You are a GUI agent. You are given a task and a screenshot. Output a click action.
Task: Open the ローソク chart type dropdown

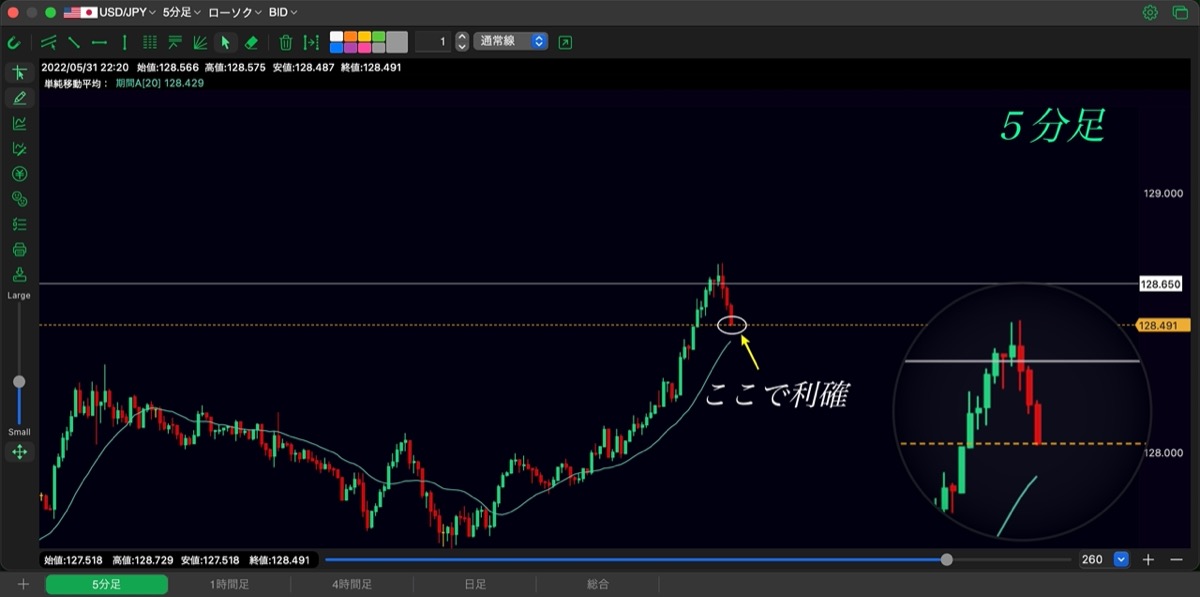235,13
